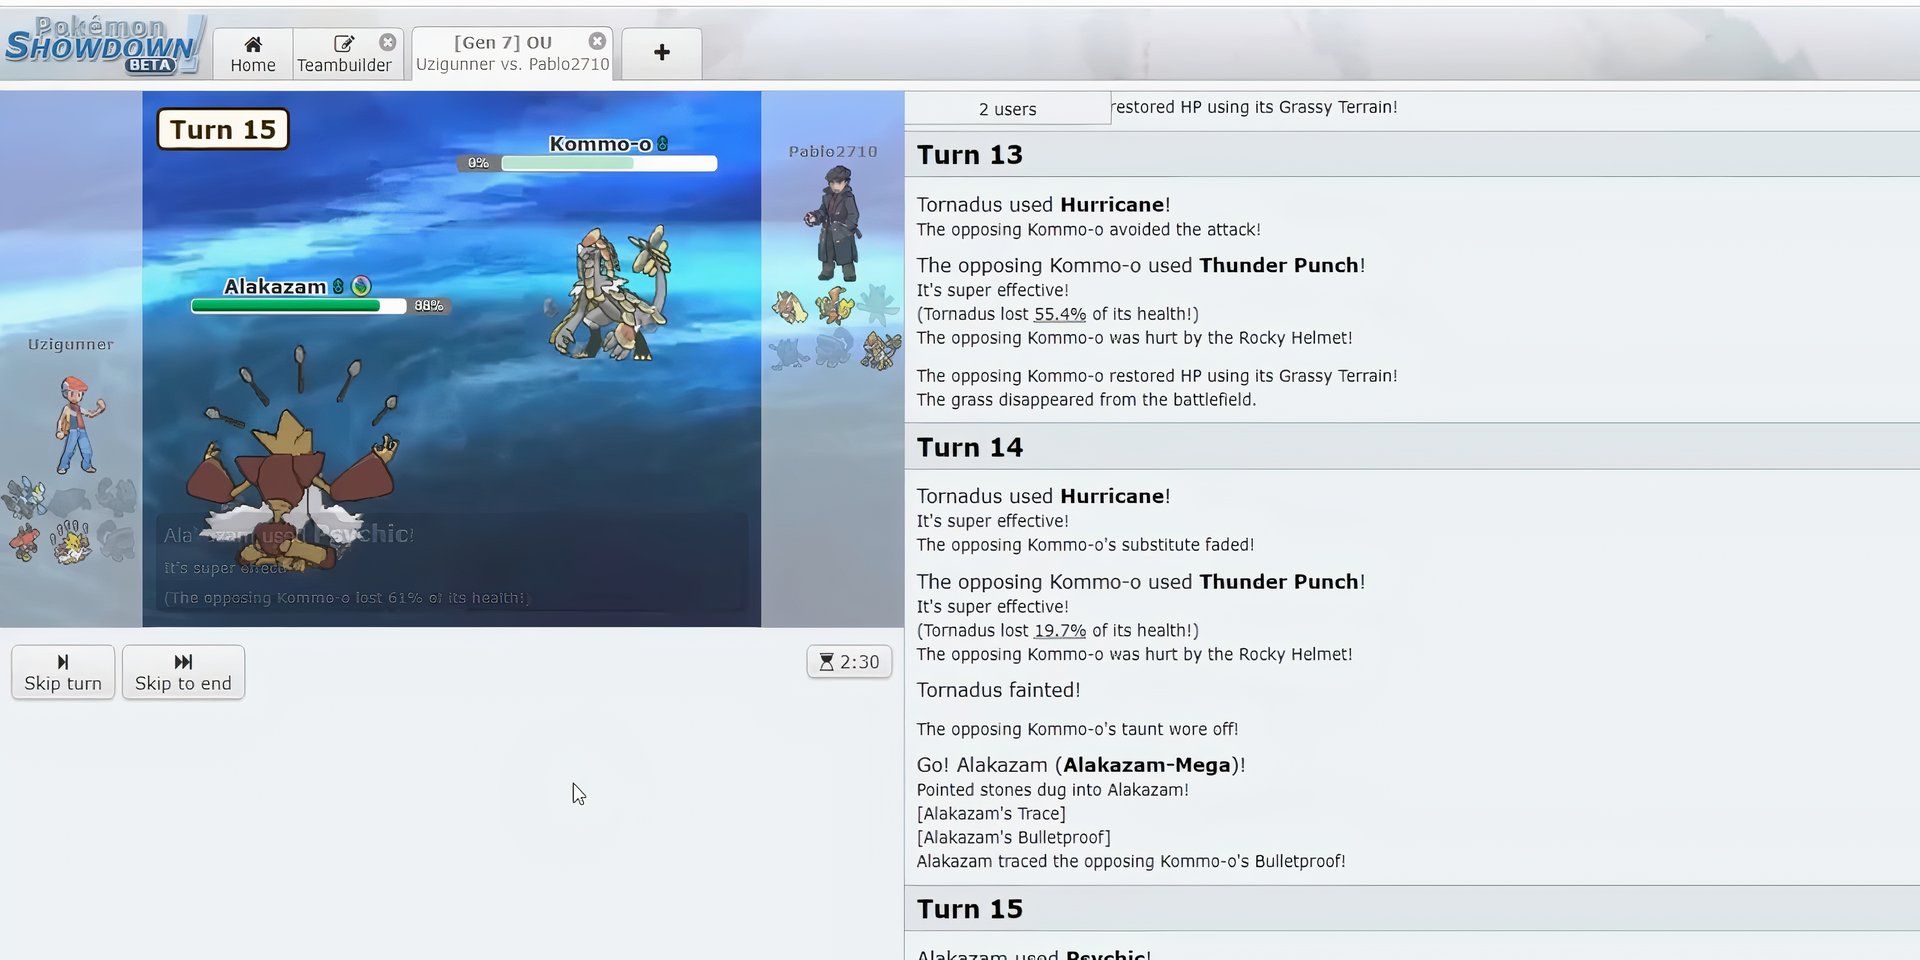
Task: Click Kommo-o's health bar
Action: tap(608, 164)
